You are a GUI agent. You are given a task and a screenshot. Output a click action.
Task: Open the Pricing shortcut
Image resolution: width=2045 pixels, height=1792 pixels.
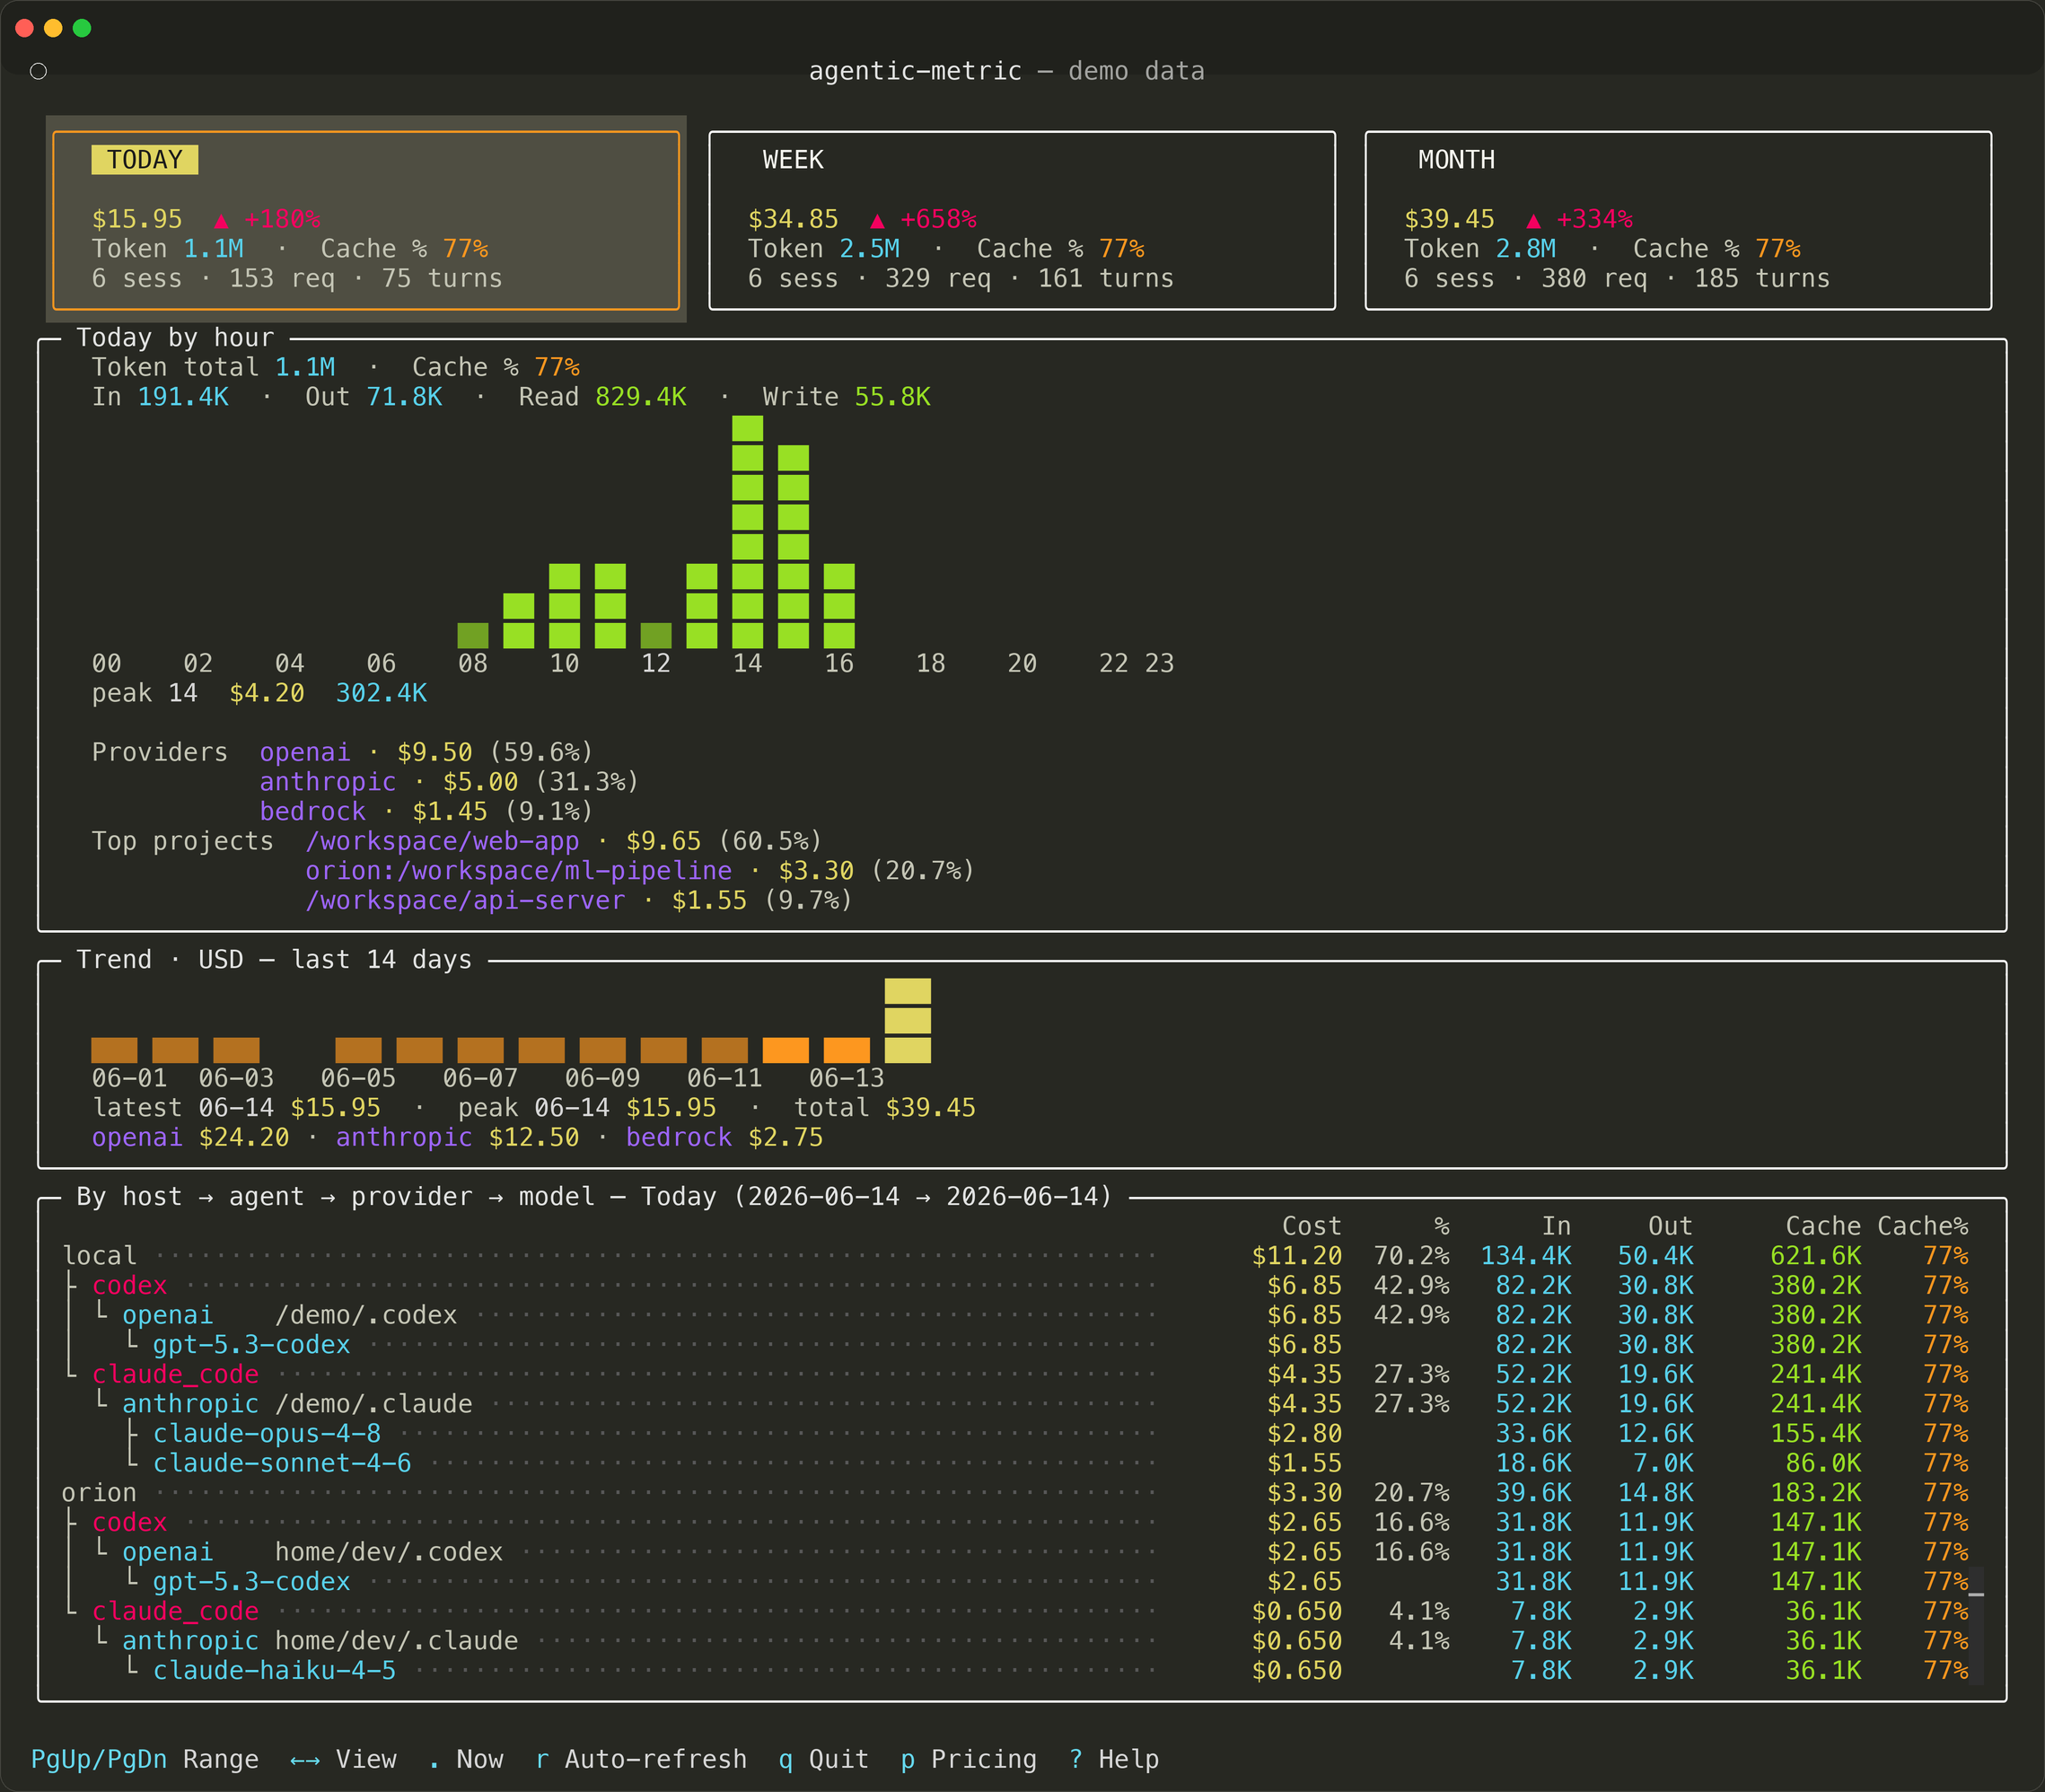coord(968,1759)
